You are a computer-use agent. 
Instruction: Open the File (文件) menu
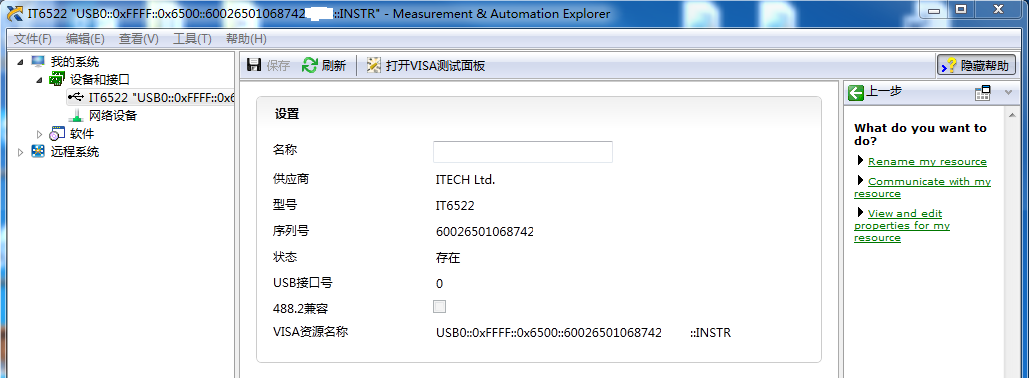[33, 39]
